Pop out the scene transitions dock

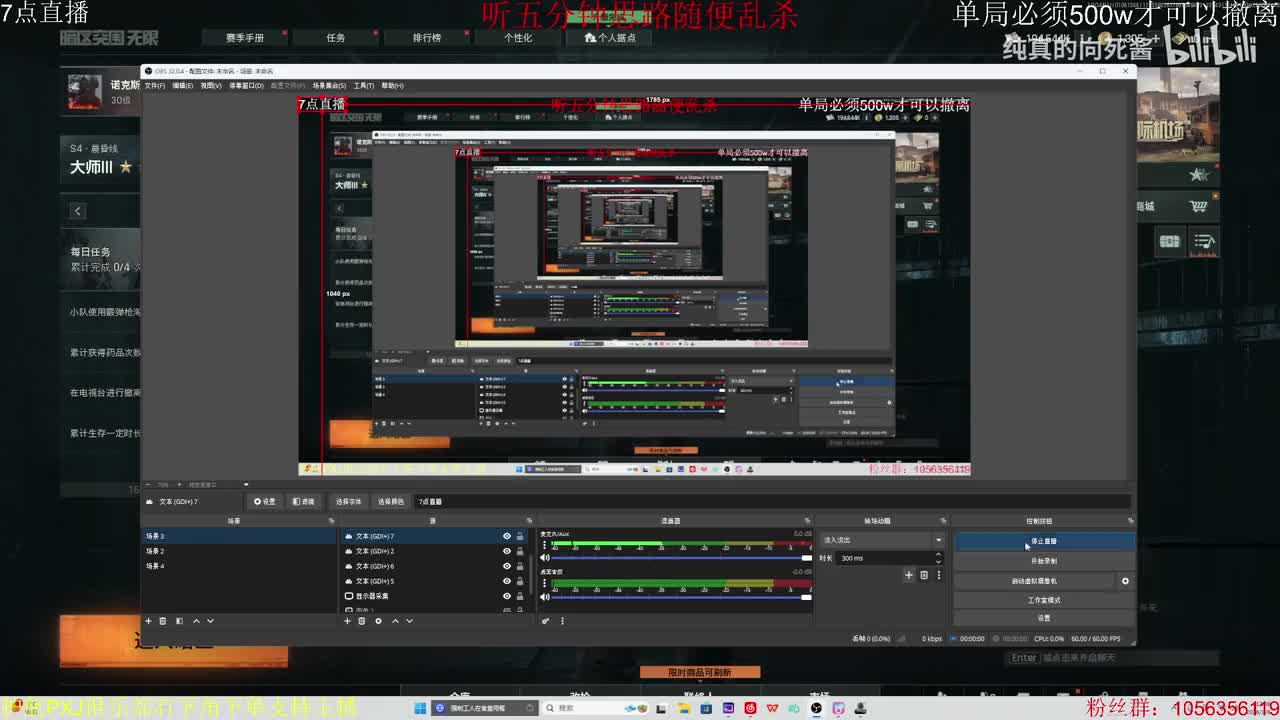[943, 521]
